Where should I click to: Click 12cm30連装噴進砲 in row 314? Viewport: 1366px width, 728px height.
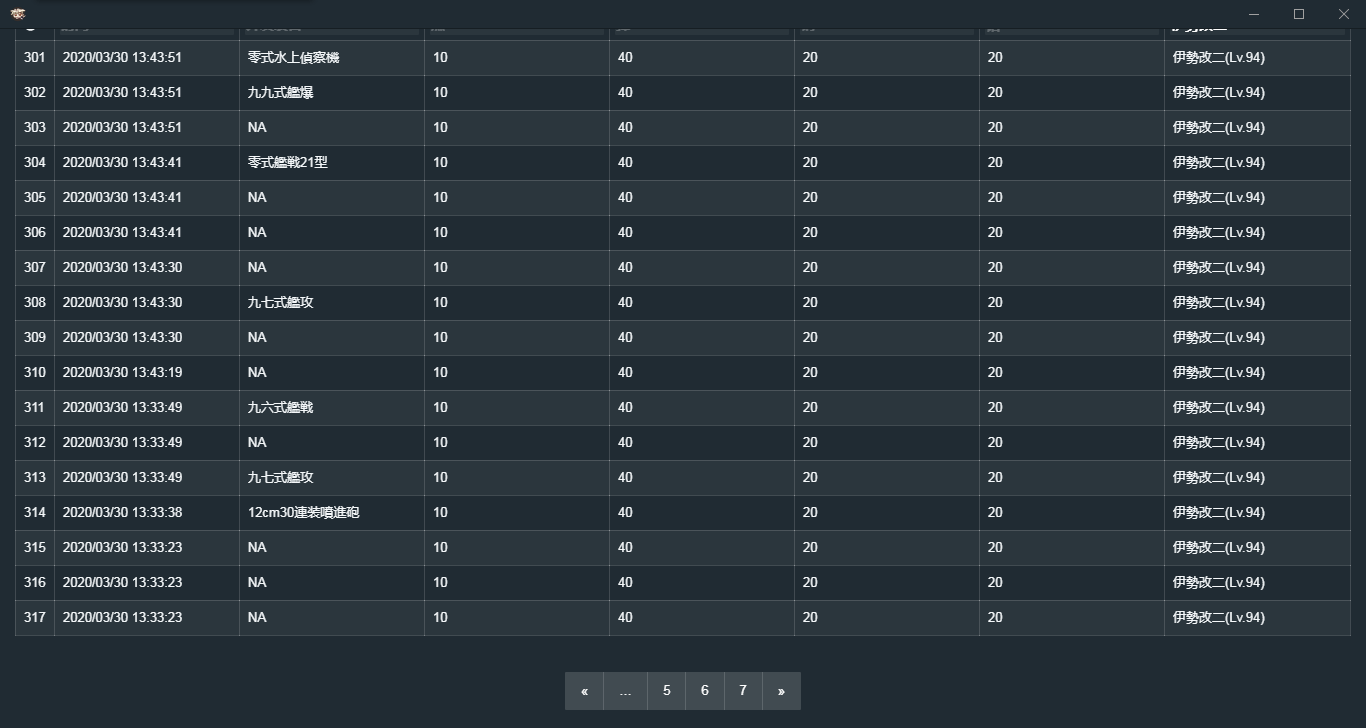tap(303, 513)
